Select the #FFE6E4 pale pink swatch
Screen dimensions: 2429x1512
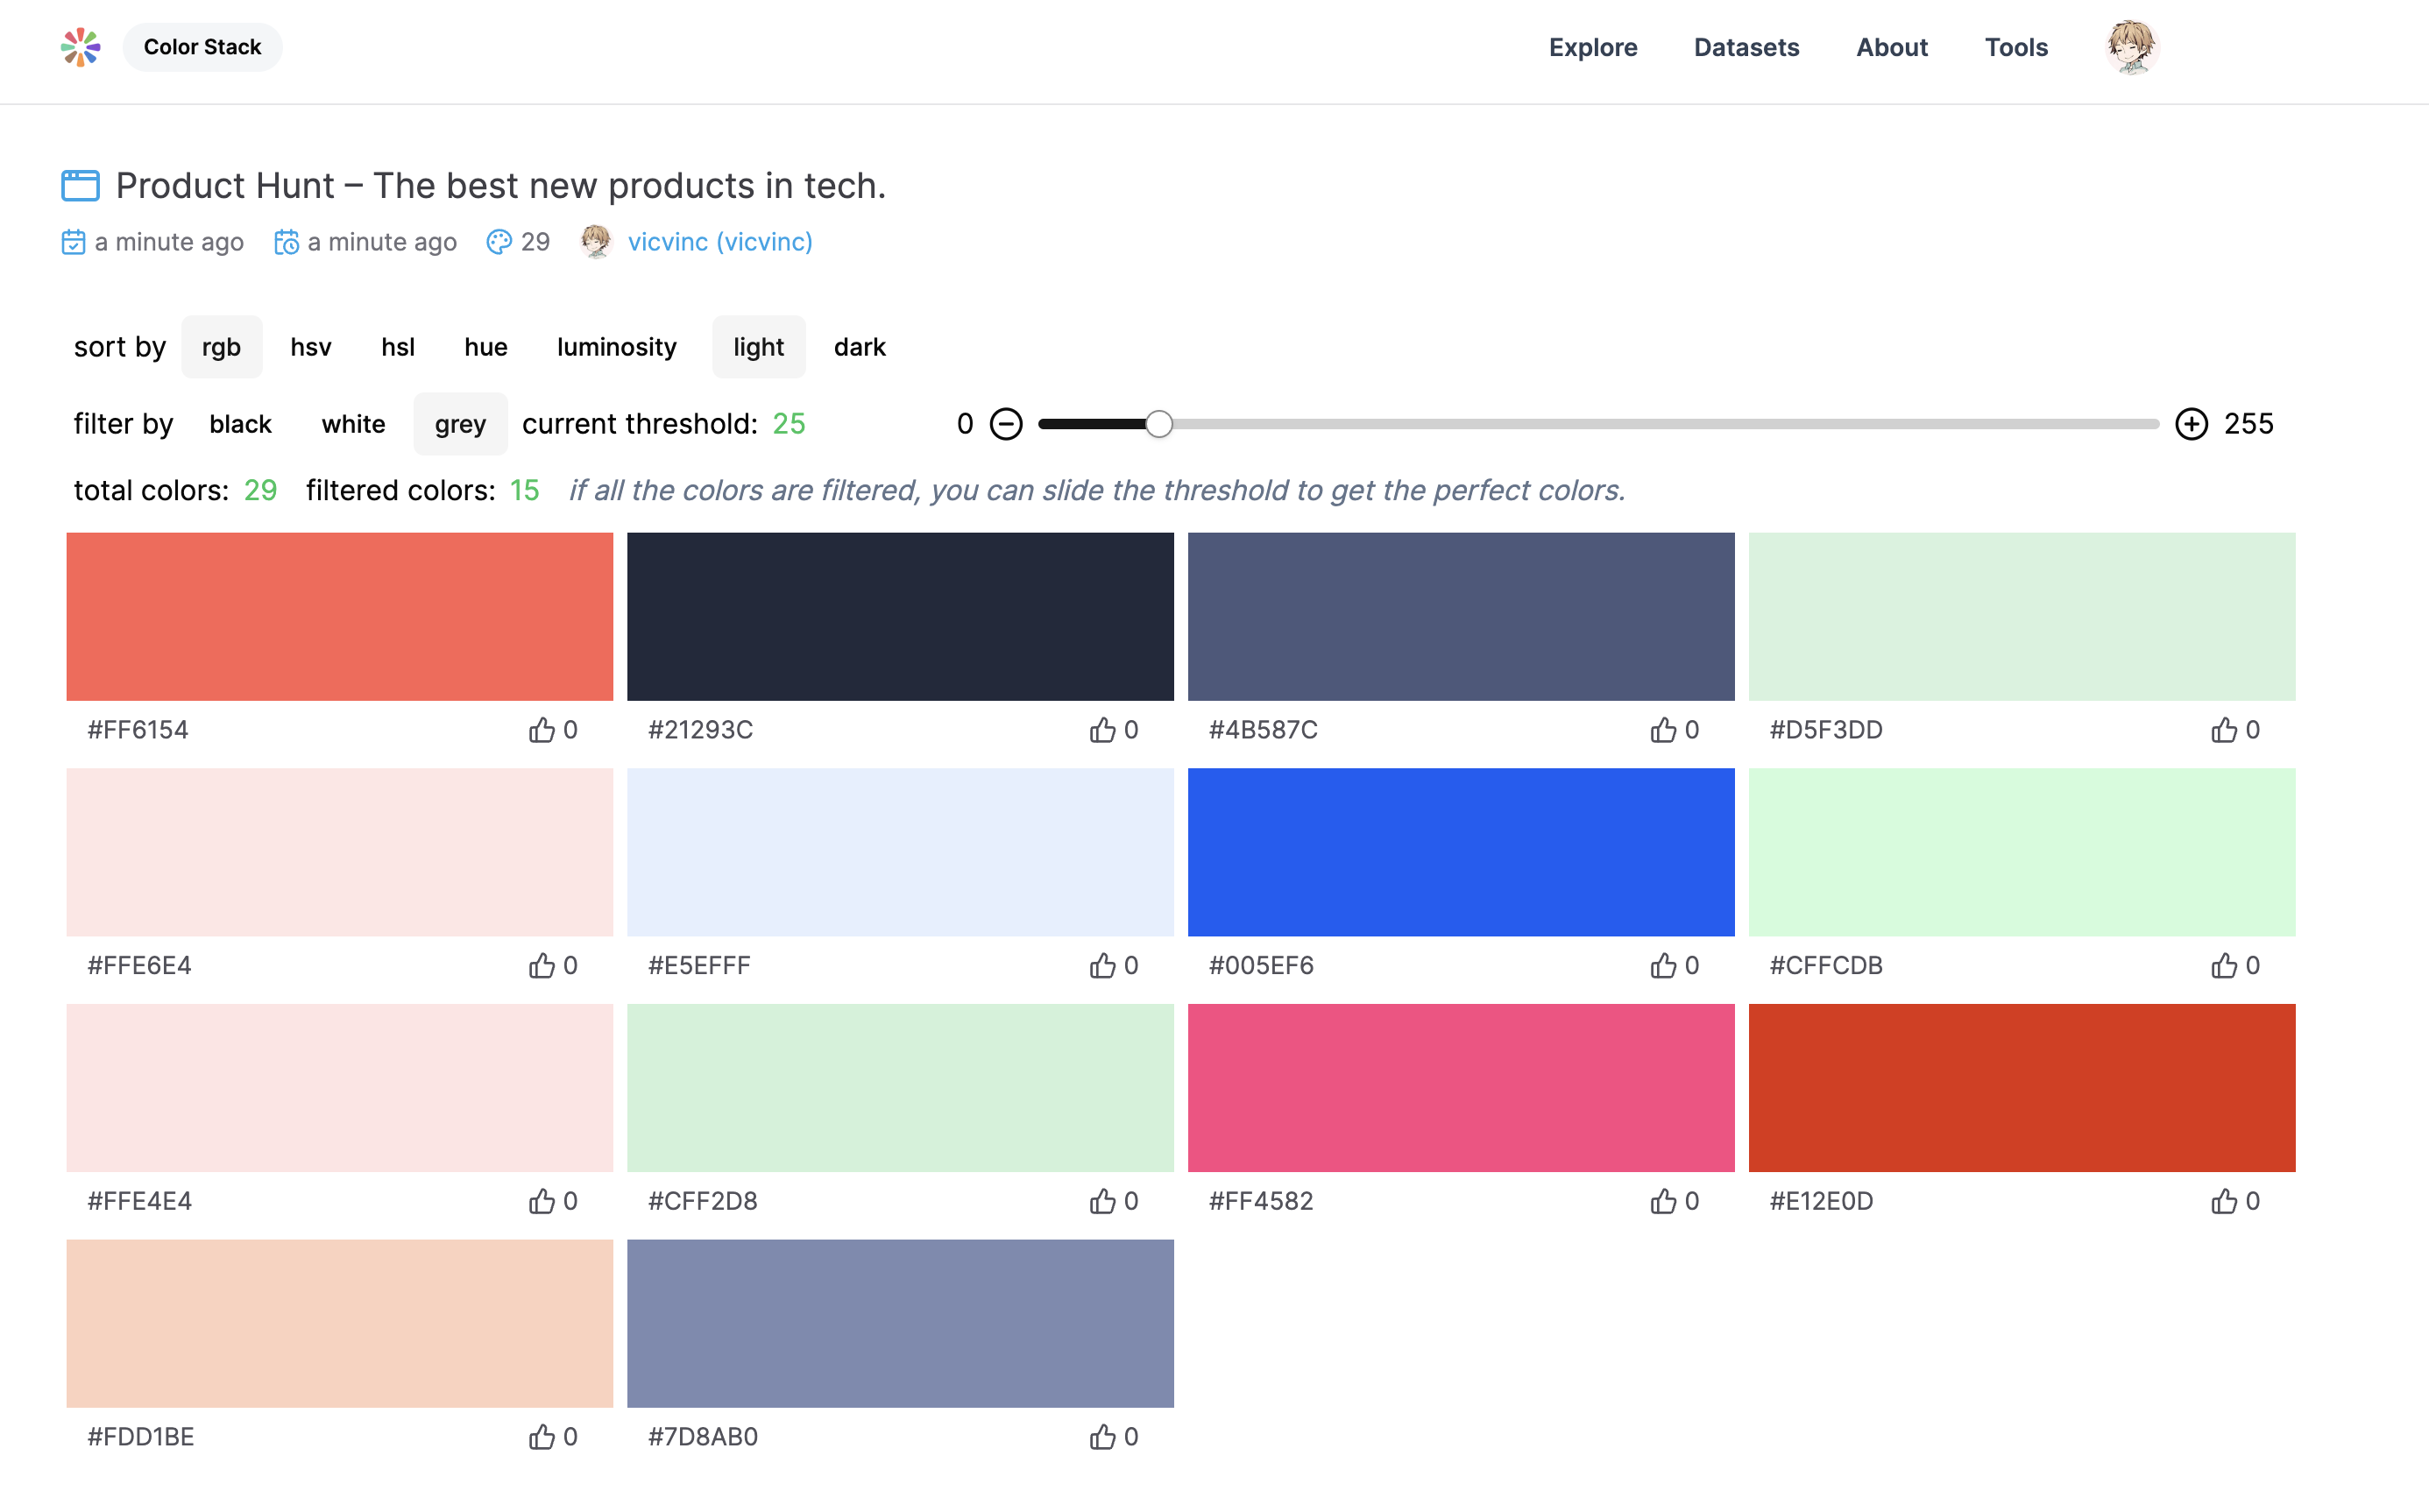click(340, 852)
